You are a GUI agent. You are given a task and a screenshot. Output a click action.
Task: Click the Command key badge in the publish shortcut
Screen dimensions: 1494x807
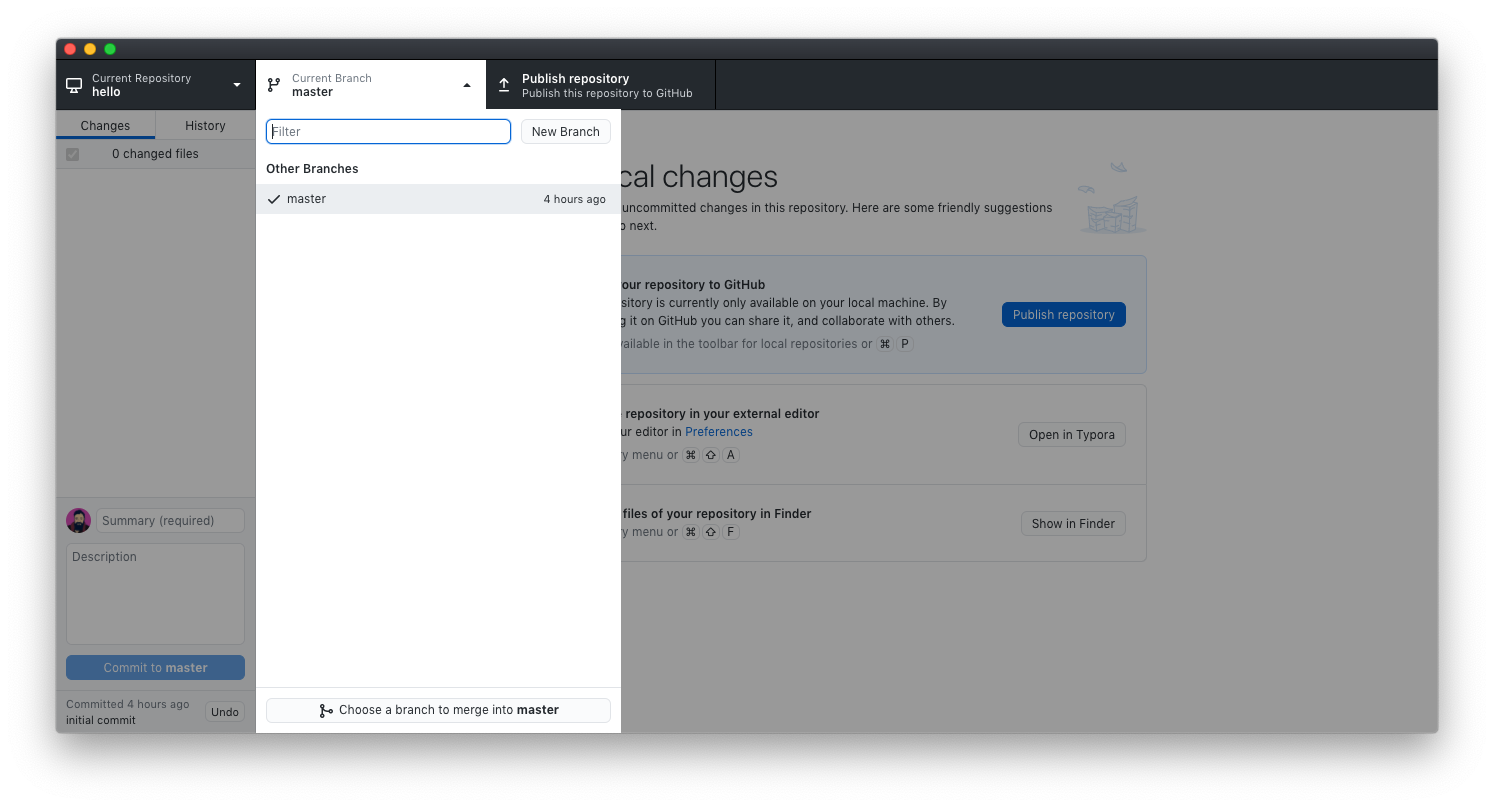(884, 343)
